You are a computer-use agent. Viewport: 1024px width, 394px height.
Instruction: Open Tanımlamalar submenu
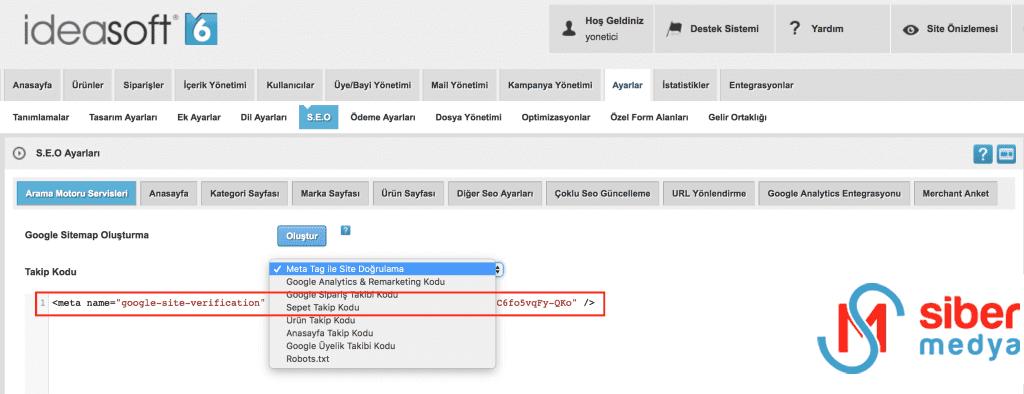point(41,118)
